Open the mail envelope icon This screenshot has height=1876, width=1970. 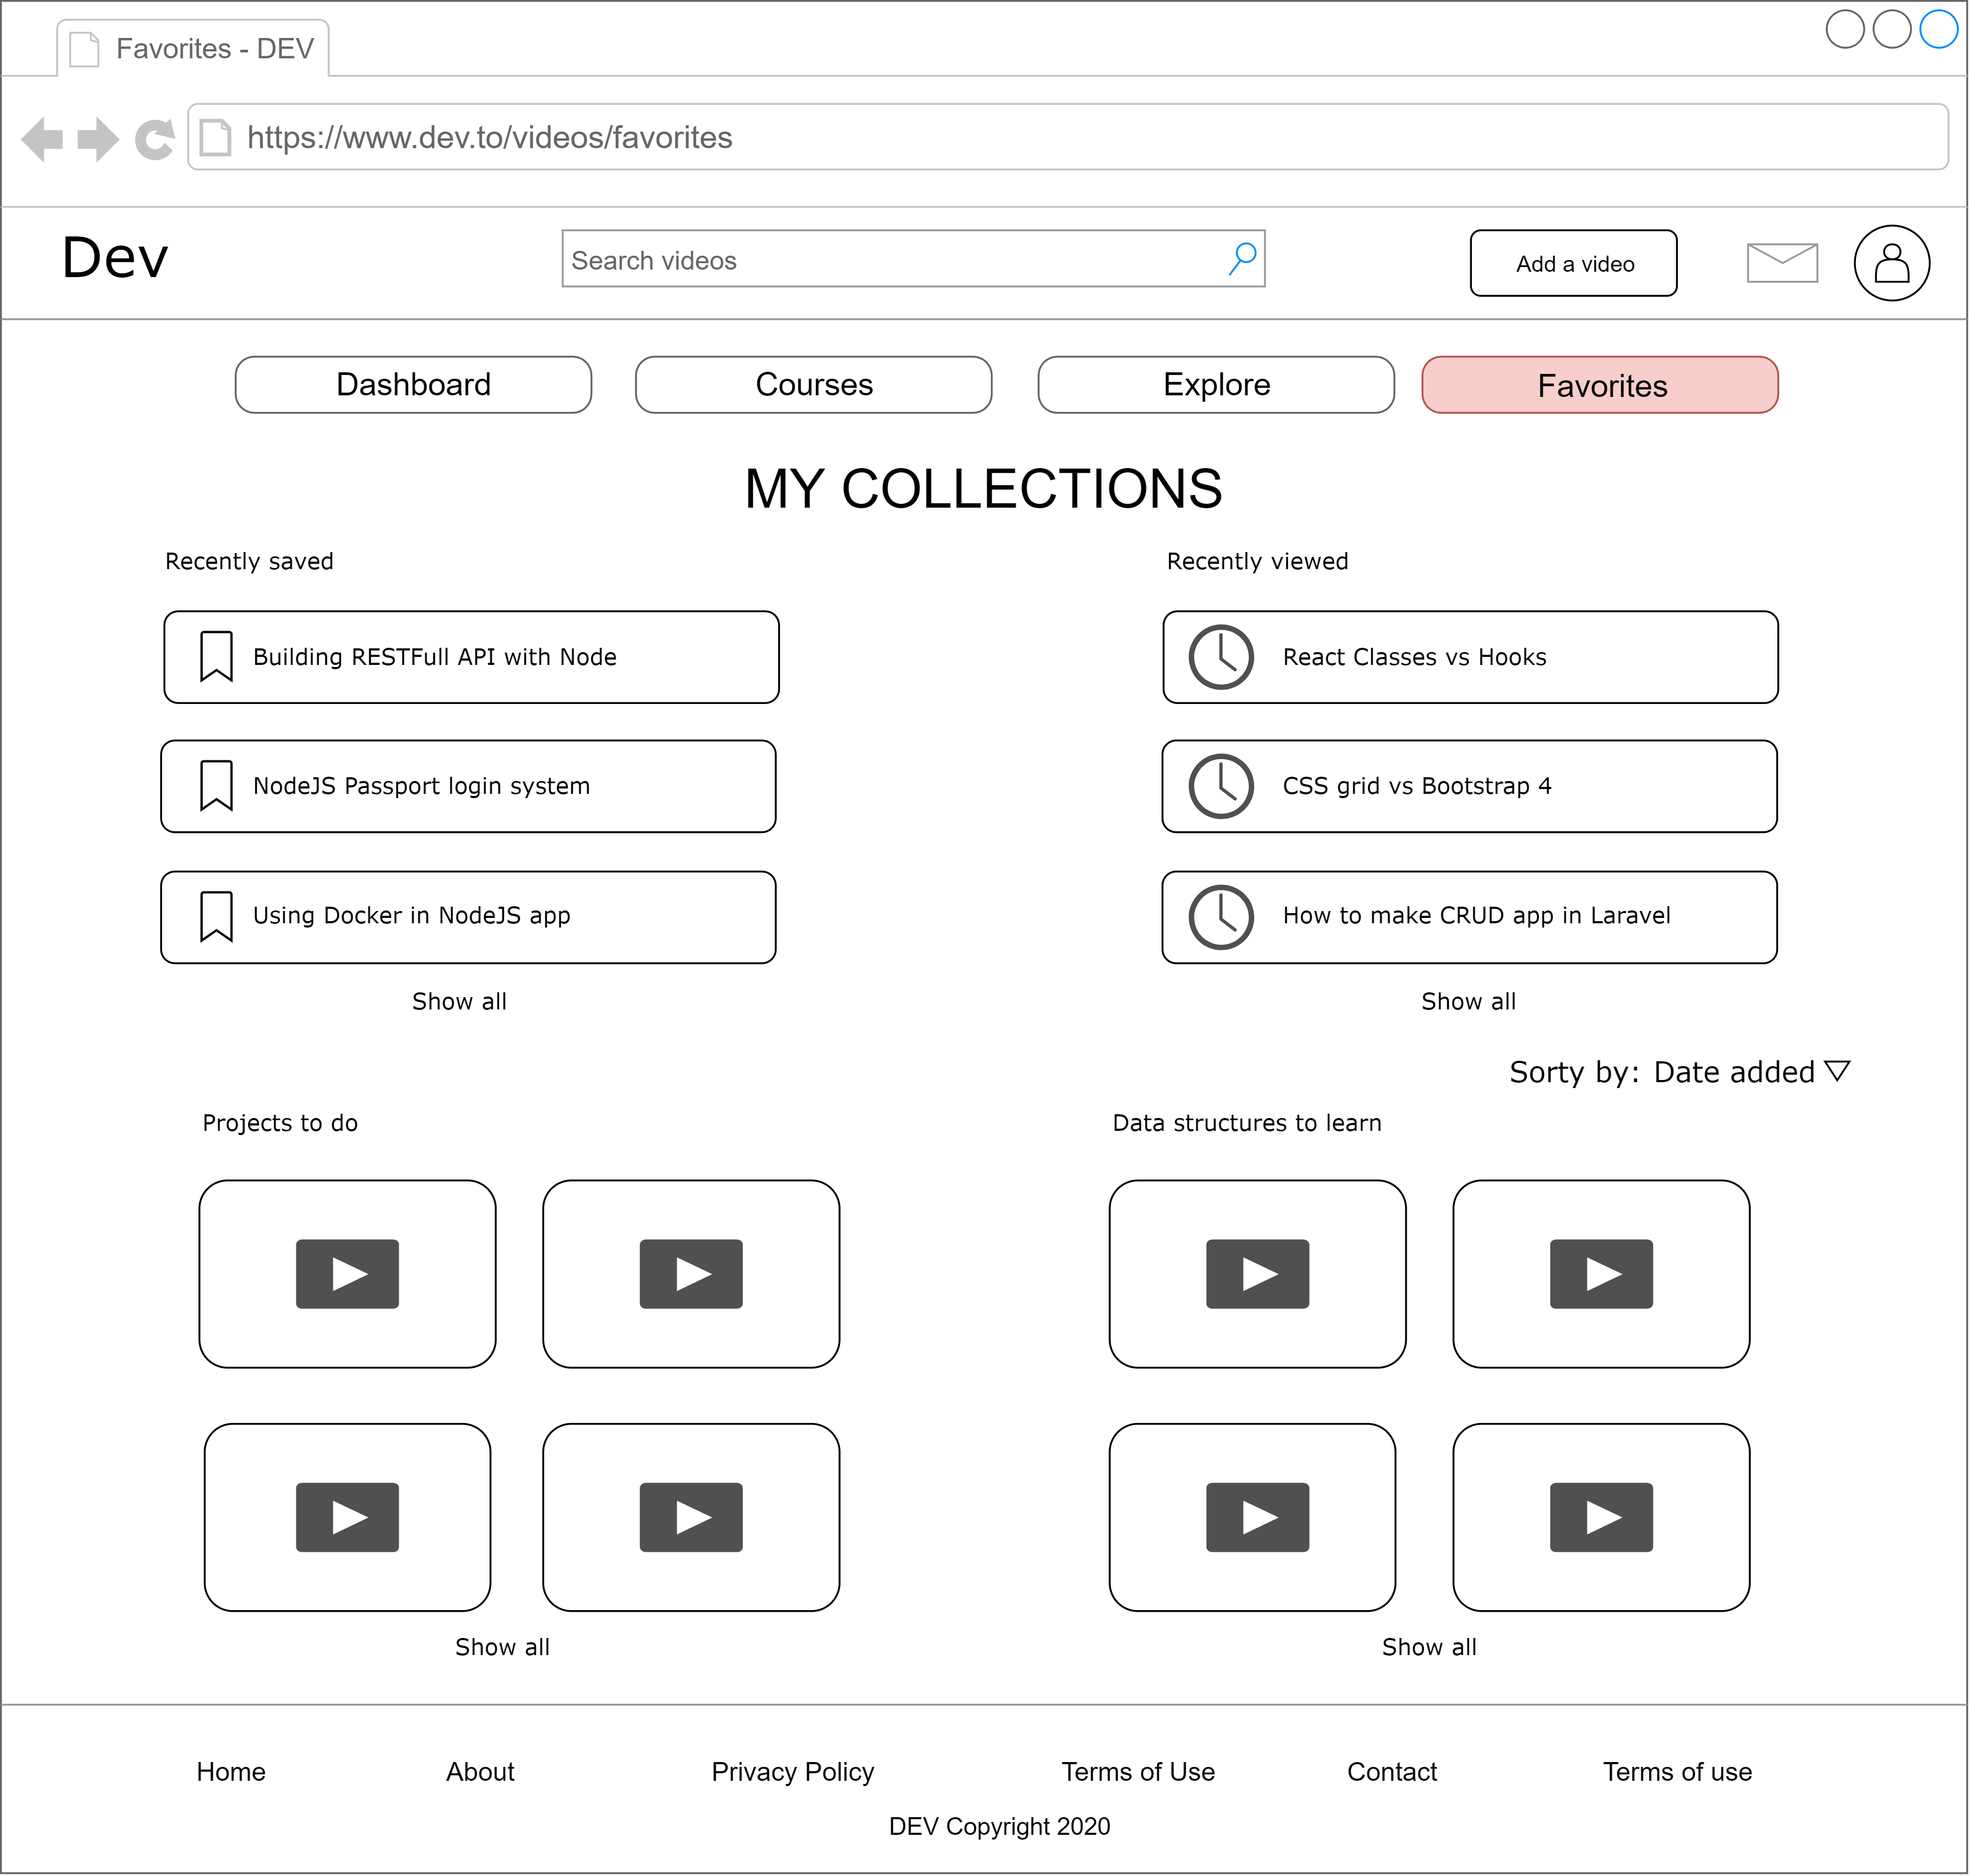click(1783, 263)
